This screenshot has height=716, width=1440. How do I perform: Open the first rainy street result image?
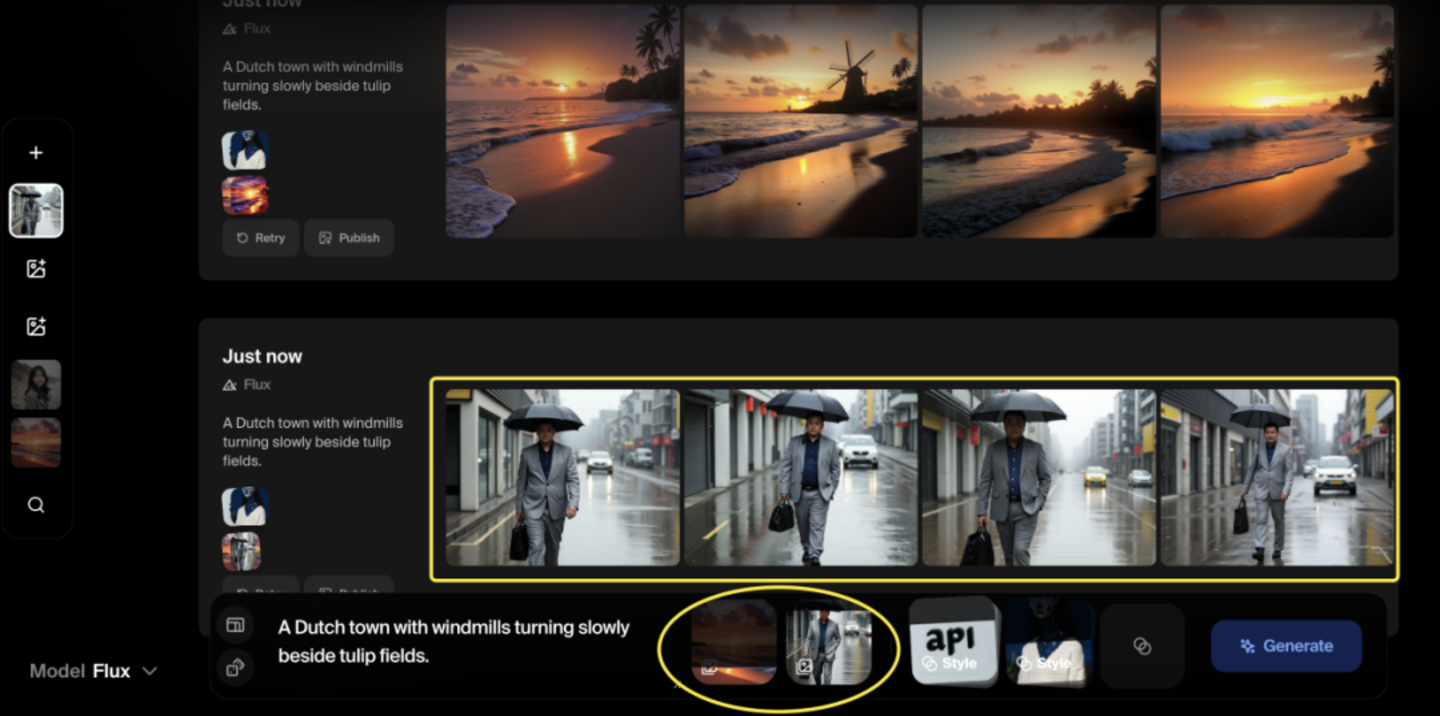point(562,477)
